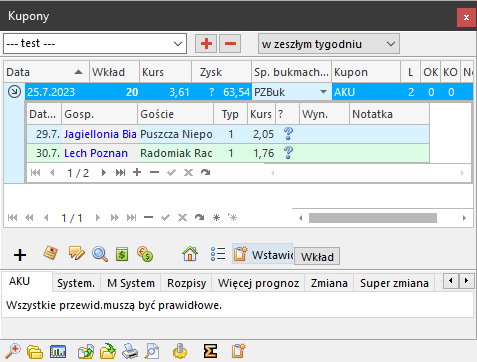Screen dimensions: 477x362
Task: Click the Kupon column header
Action: coord(366,72)
